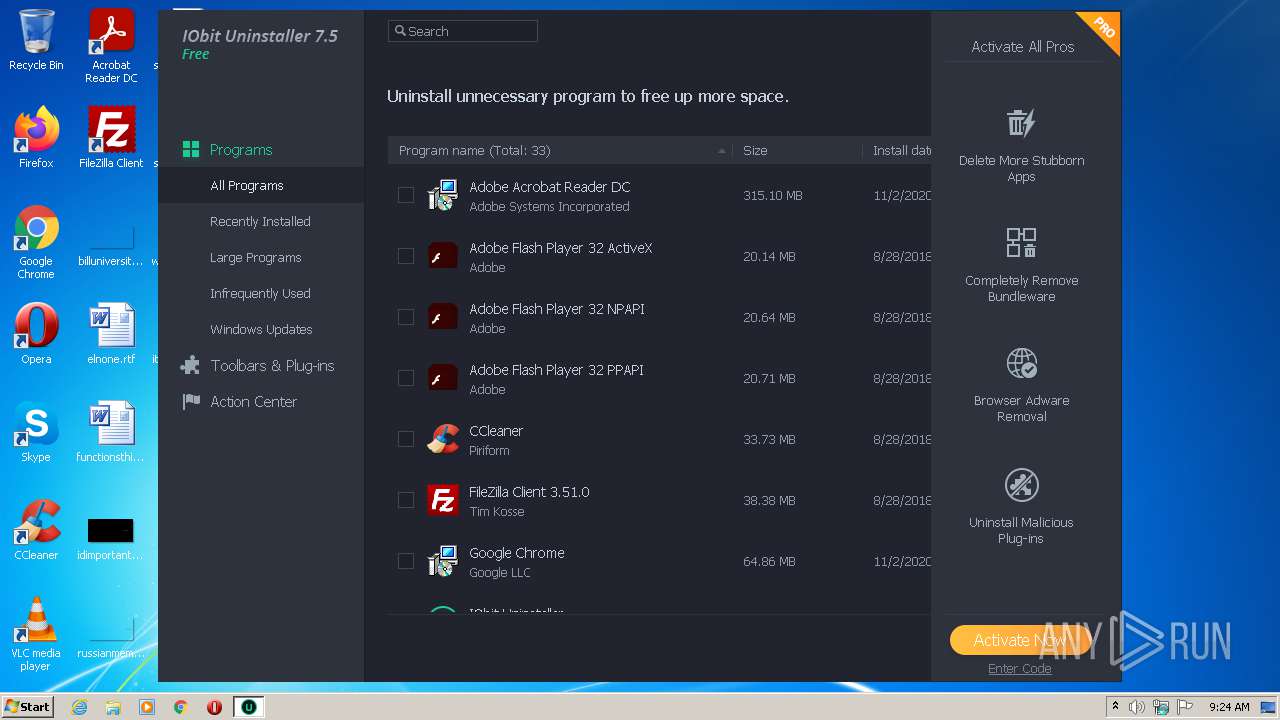Open the Skype desktop shortcut
The image size is (1280, 720).
[36, 432]
